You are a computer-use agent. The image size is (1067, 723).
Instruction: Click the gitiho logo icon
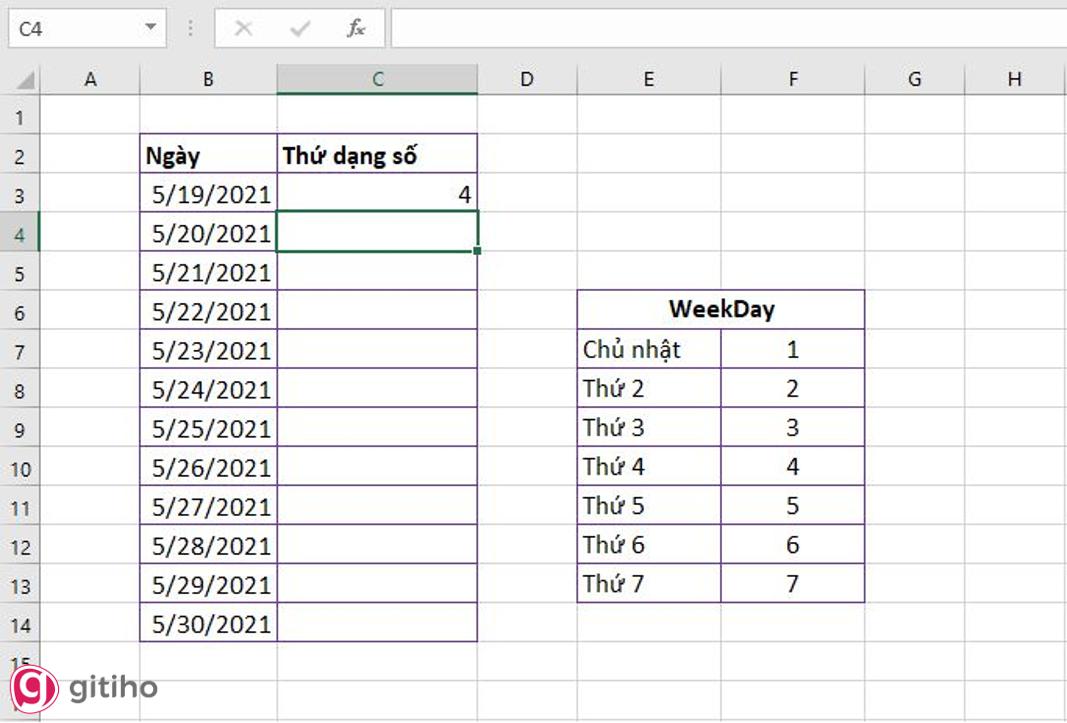[x=34, y=689]
